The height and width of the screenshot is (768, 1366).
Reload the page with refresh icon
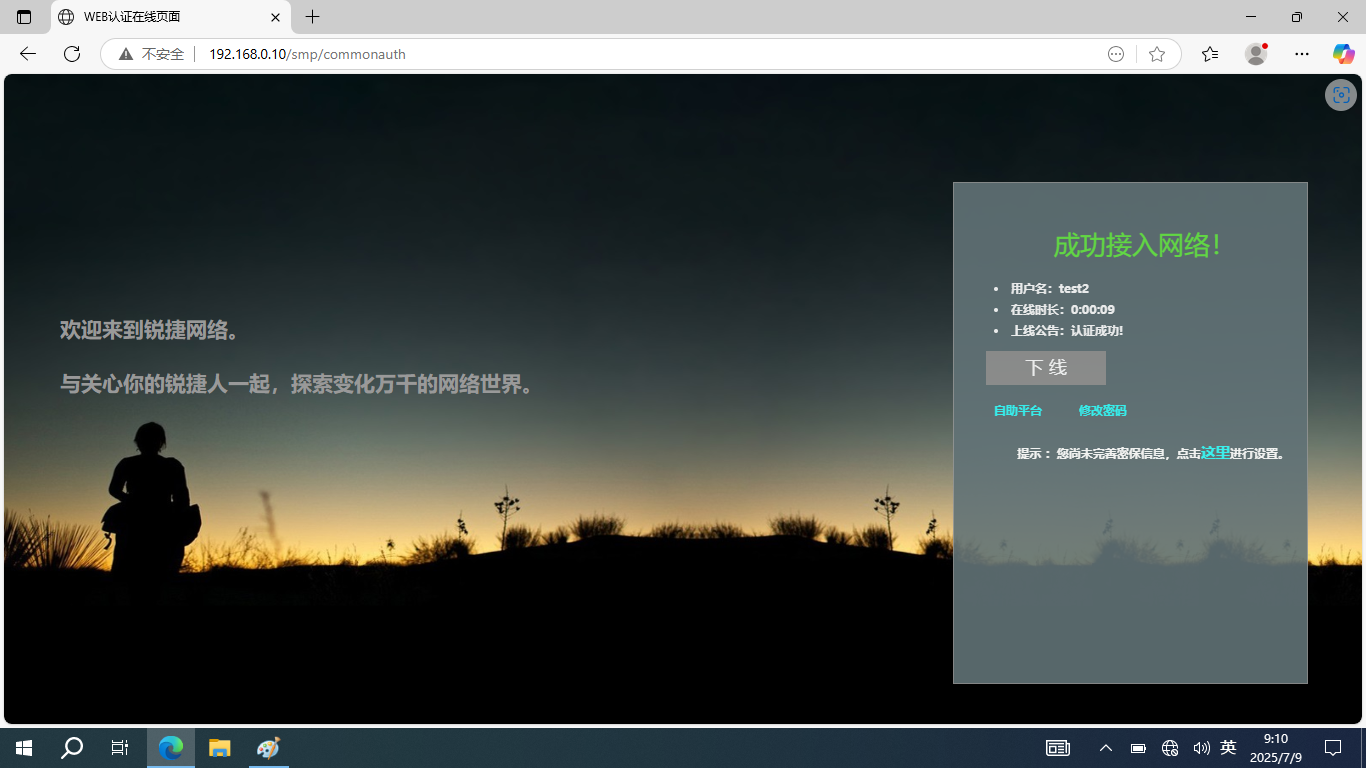pos(72,54)
